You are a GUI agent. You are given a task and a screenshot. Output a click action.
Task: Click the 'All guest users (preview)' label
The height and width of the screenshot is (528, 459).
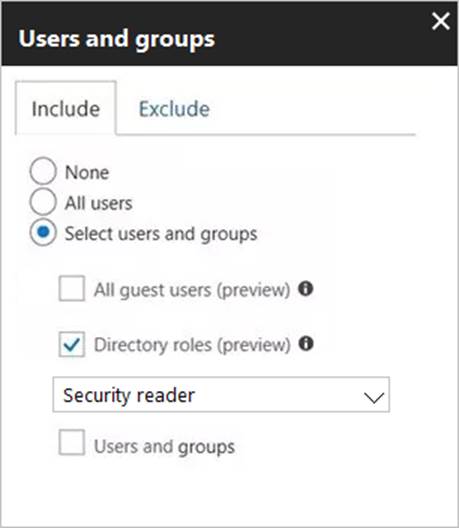tap(192, 290)
